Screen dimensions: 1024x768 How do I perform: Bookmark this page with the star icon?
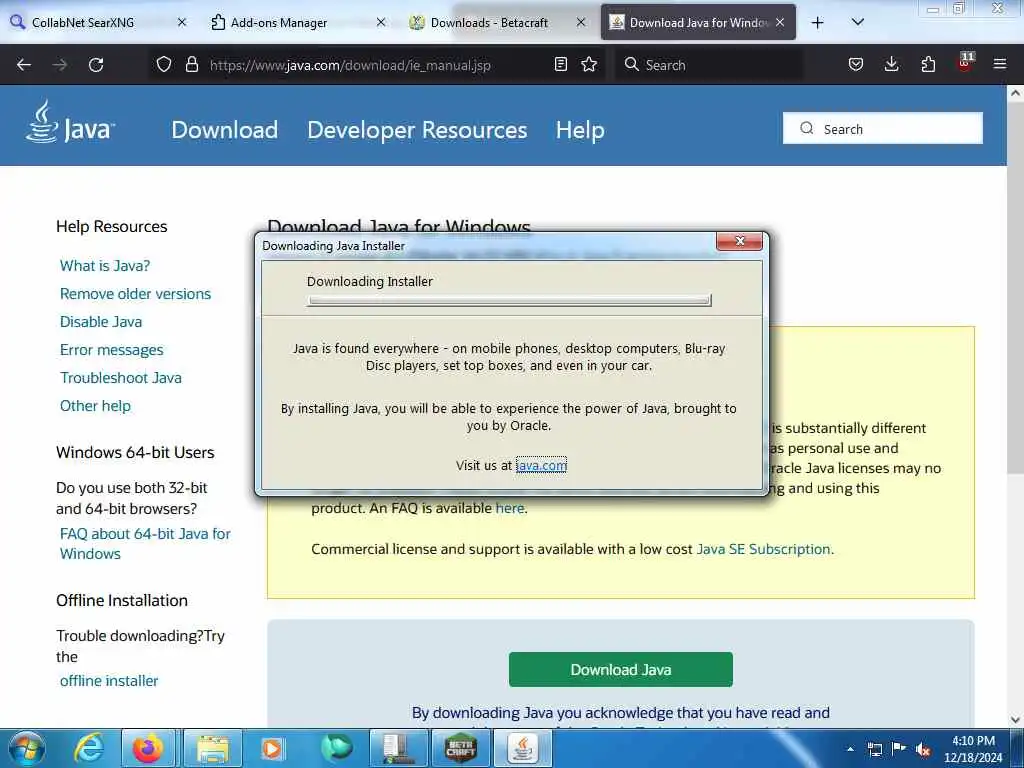589,64
